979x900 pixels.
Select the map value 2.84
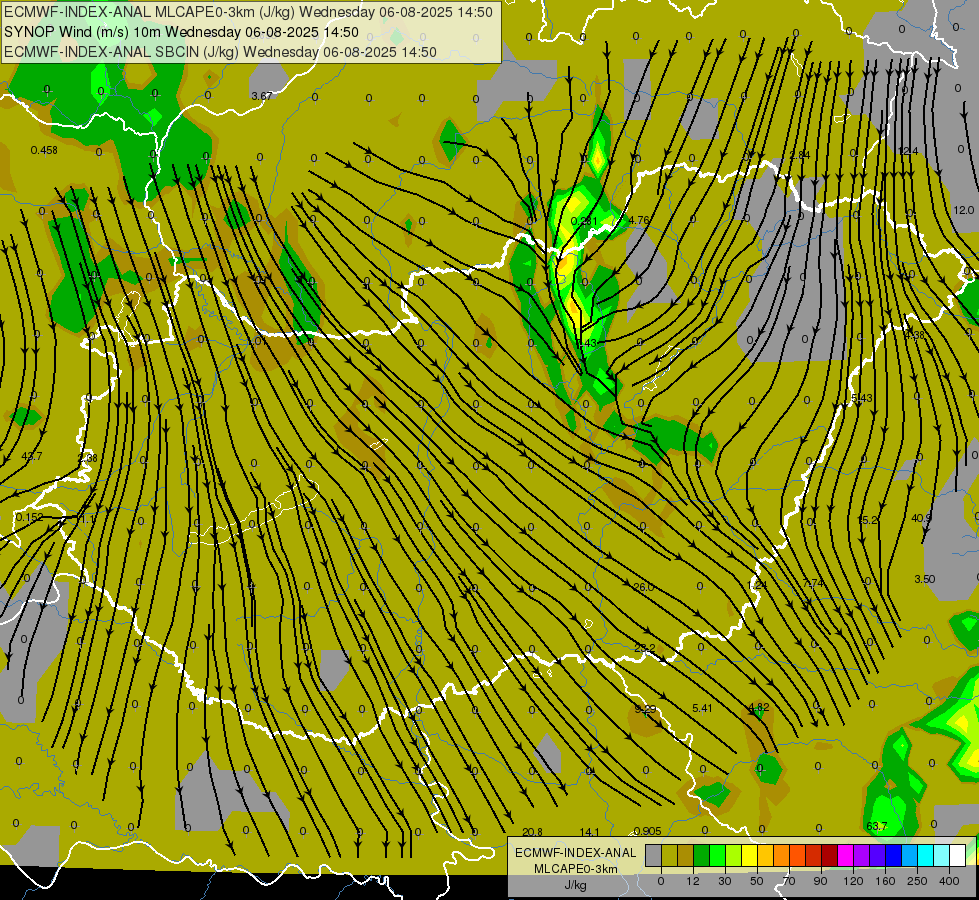[x=800, y=155]
